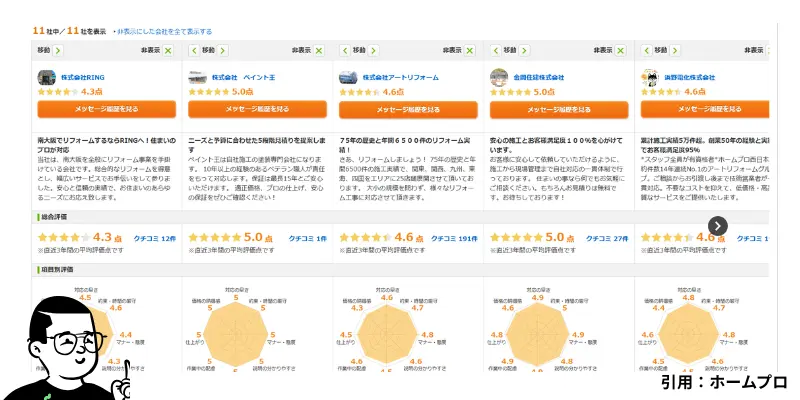Click the 5.0点 score beside the ペイント王 name

pos(242,92)
